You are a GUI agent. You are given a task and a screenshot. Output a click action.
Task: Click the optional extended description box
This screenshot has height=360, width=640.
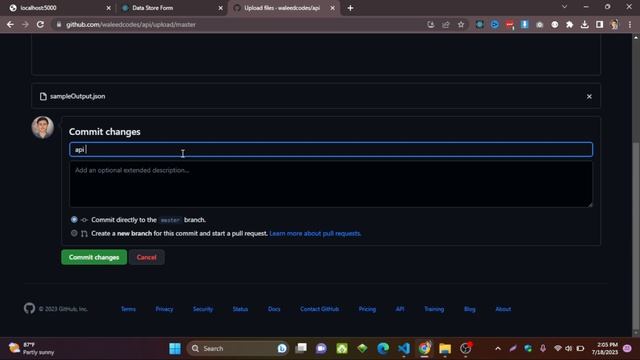(x=331, y=184)
